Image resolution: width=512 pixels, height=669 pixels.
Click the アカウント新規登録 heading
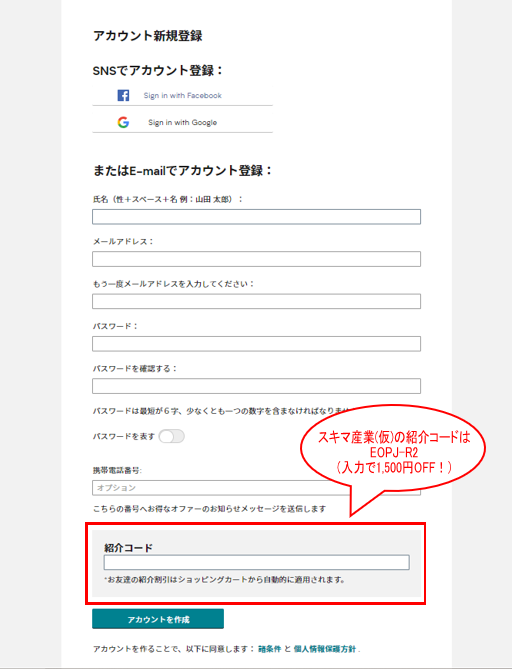click(x=148, y=36)
